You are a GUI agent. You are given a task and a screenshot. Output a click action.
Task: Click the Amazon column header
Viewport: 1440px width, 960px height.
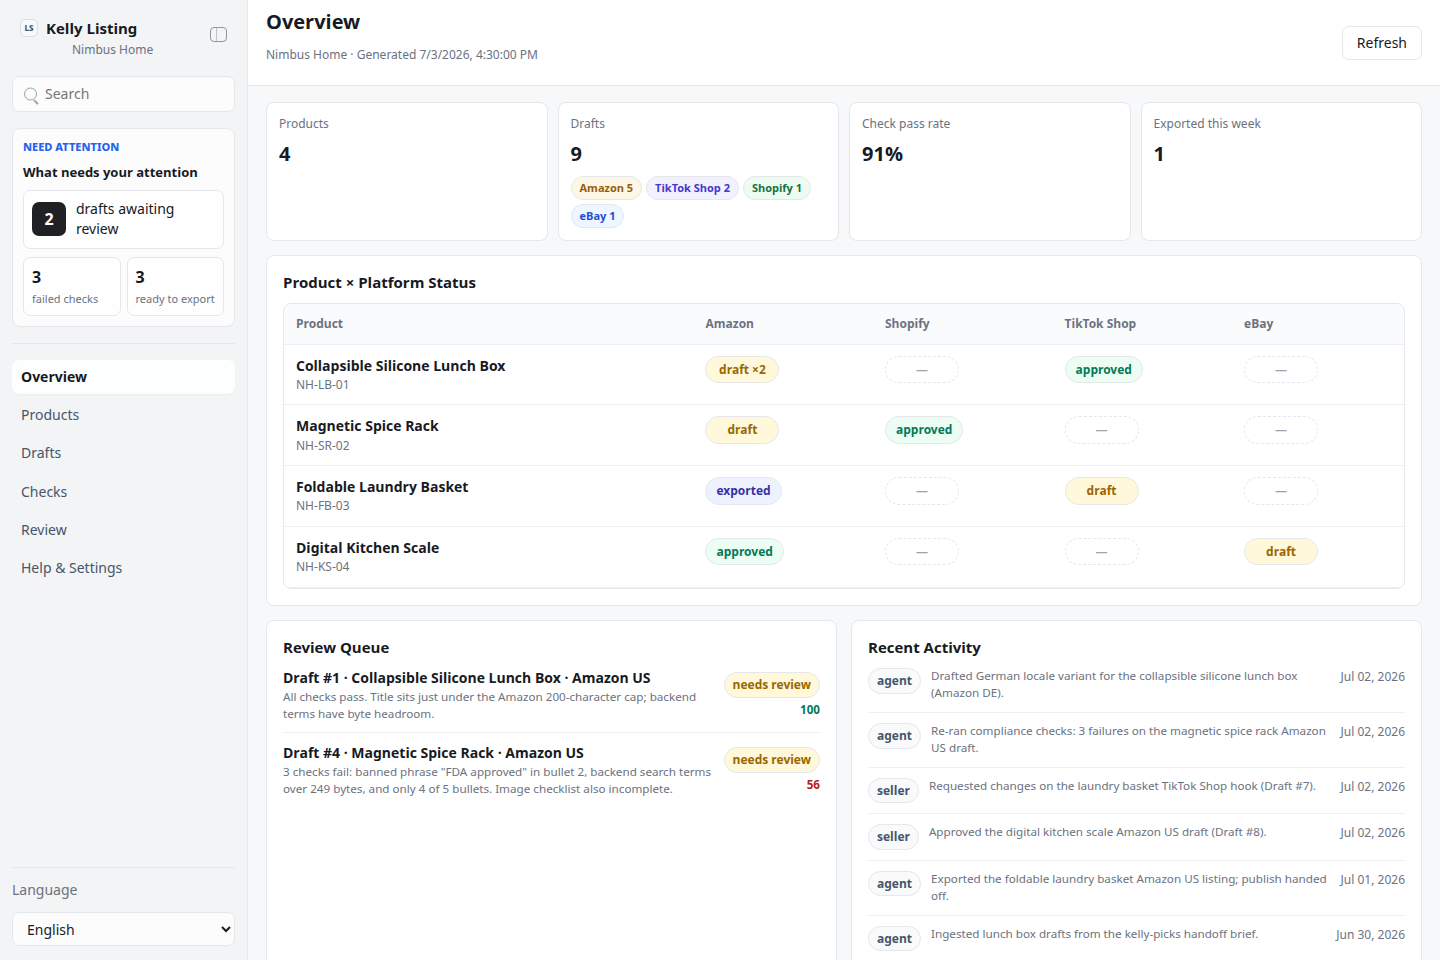click(x=729, y=324)
